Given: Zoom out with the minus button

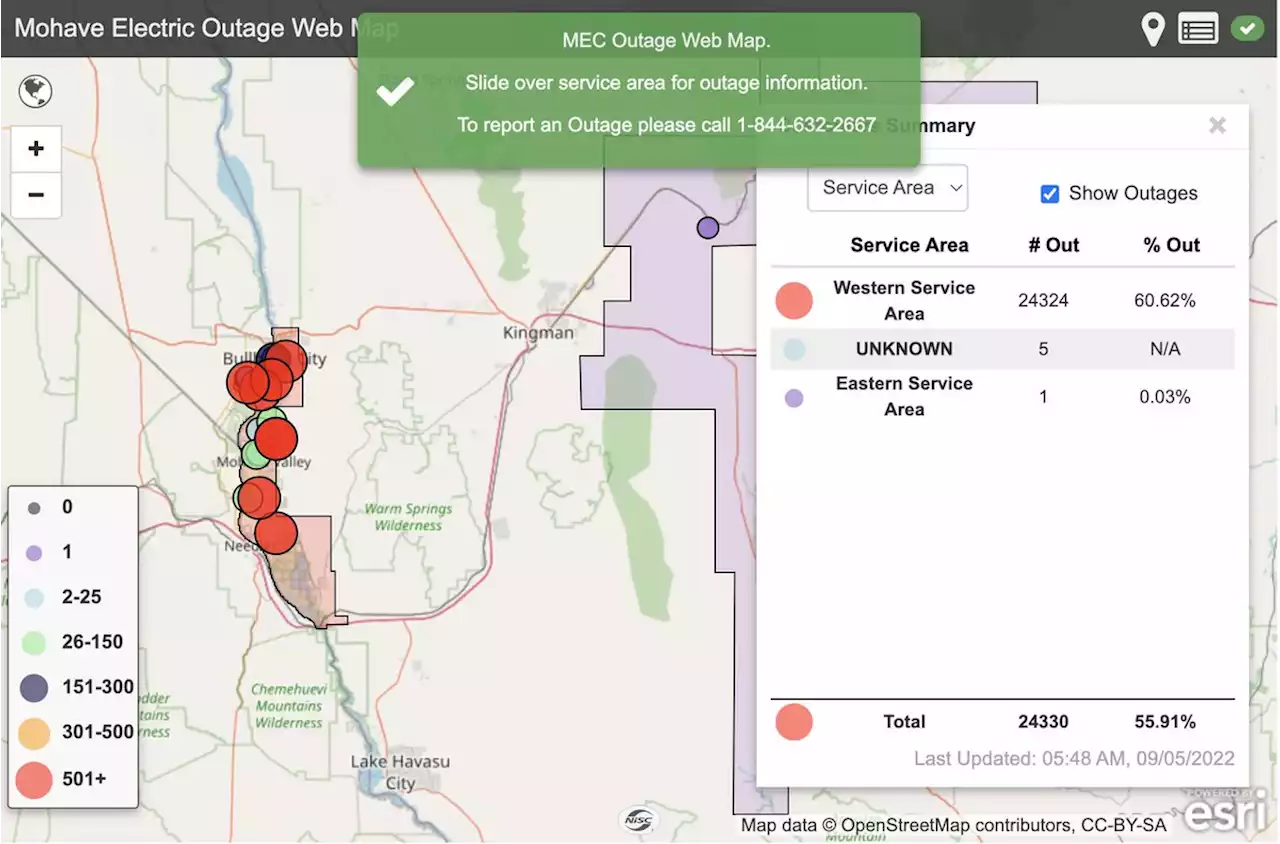Looking at the screenshot, I should [36, 194].
